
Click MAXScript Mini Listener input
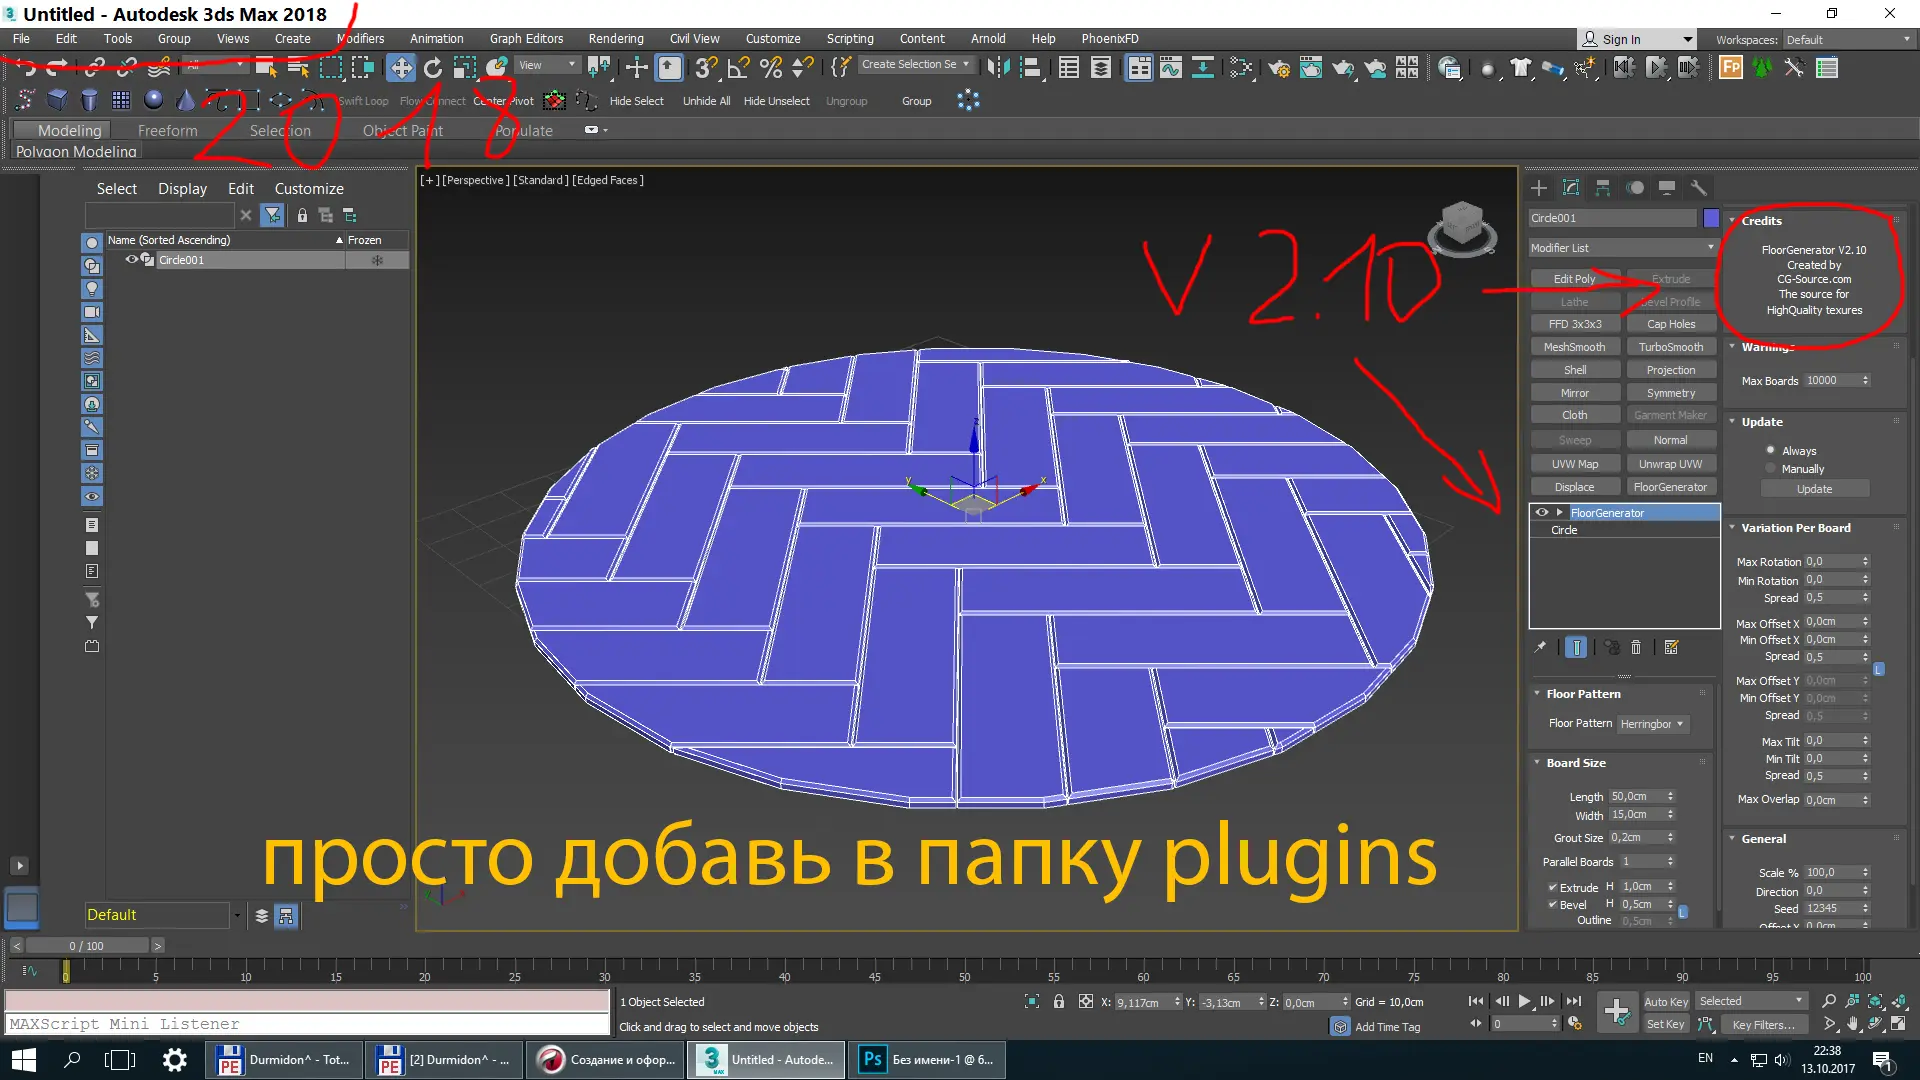307,1024
